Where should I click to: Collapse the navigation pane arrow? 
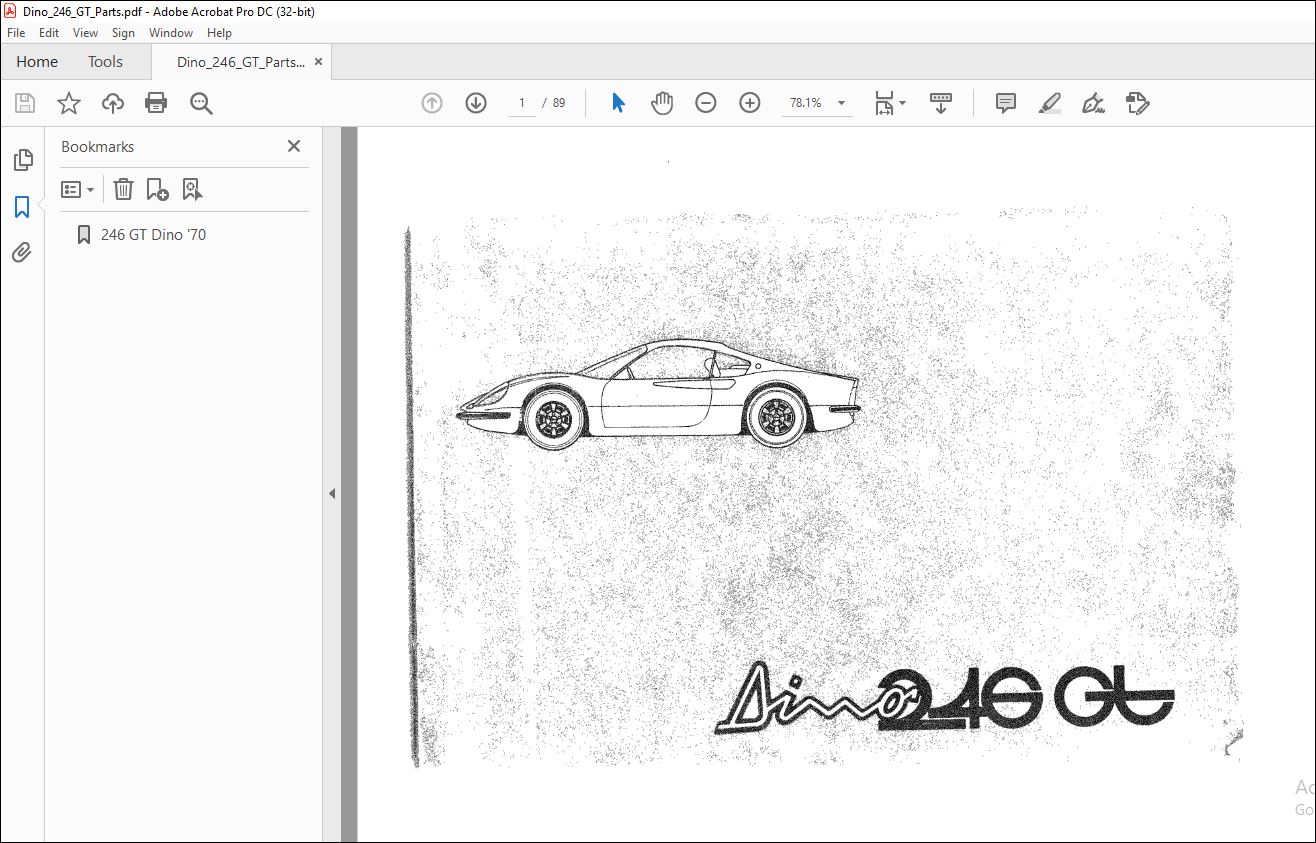[332, 493]
